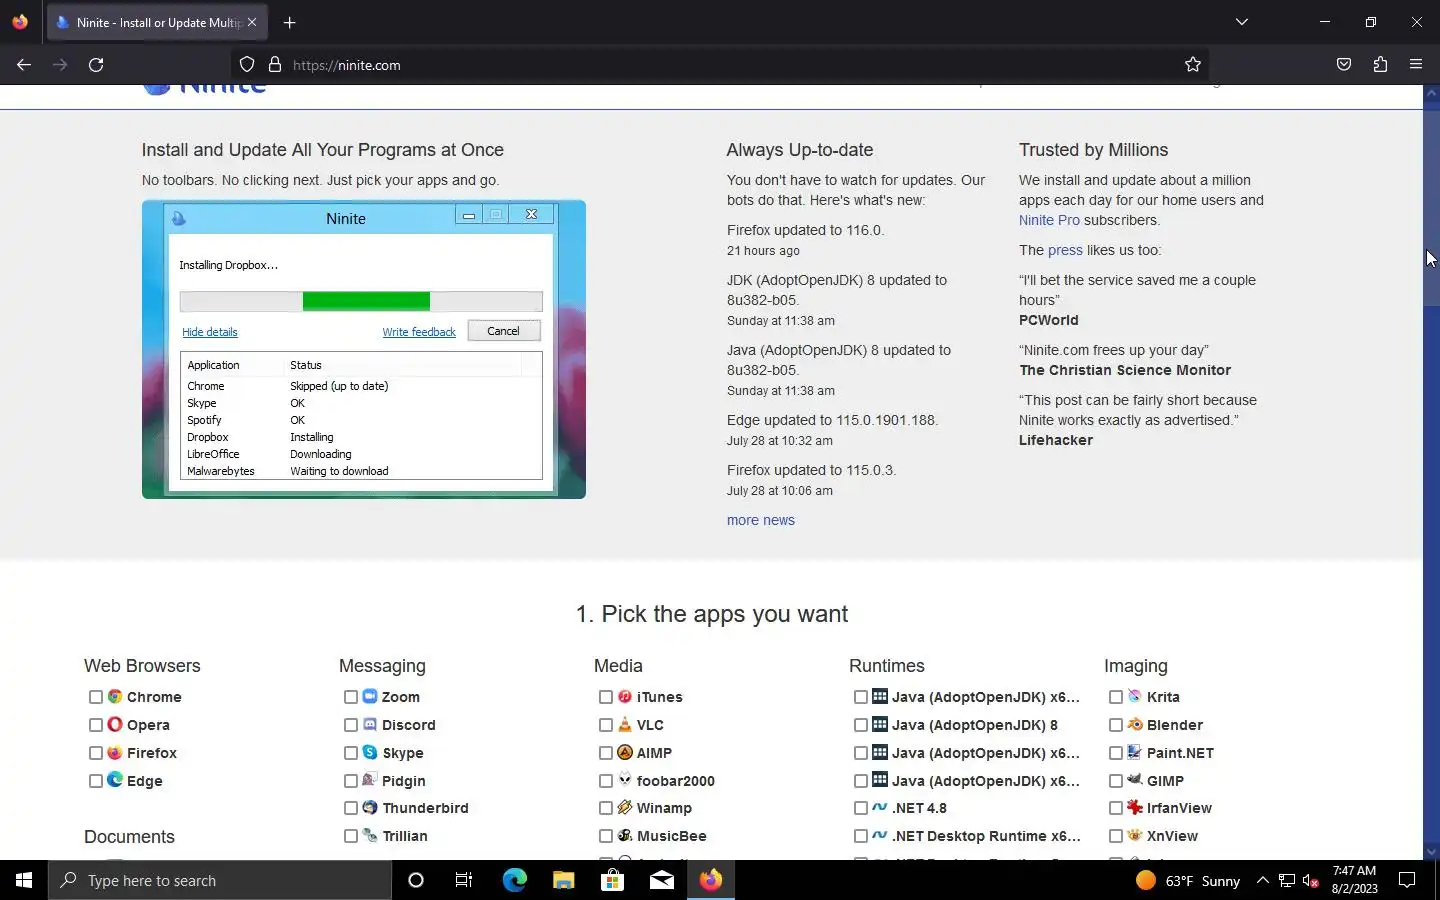This screenshot has height=900, width=1440.
Task: Follow the 'more news' link
Action: (x=761, y=520)
